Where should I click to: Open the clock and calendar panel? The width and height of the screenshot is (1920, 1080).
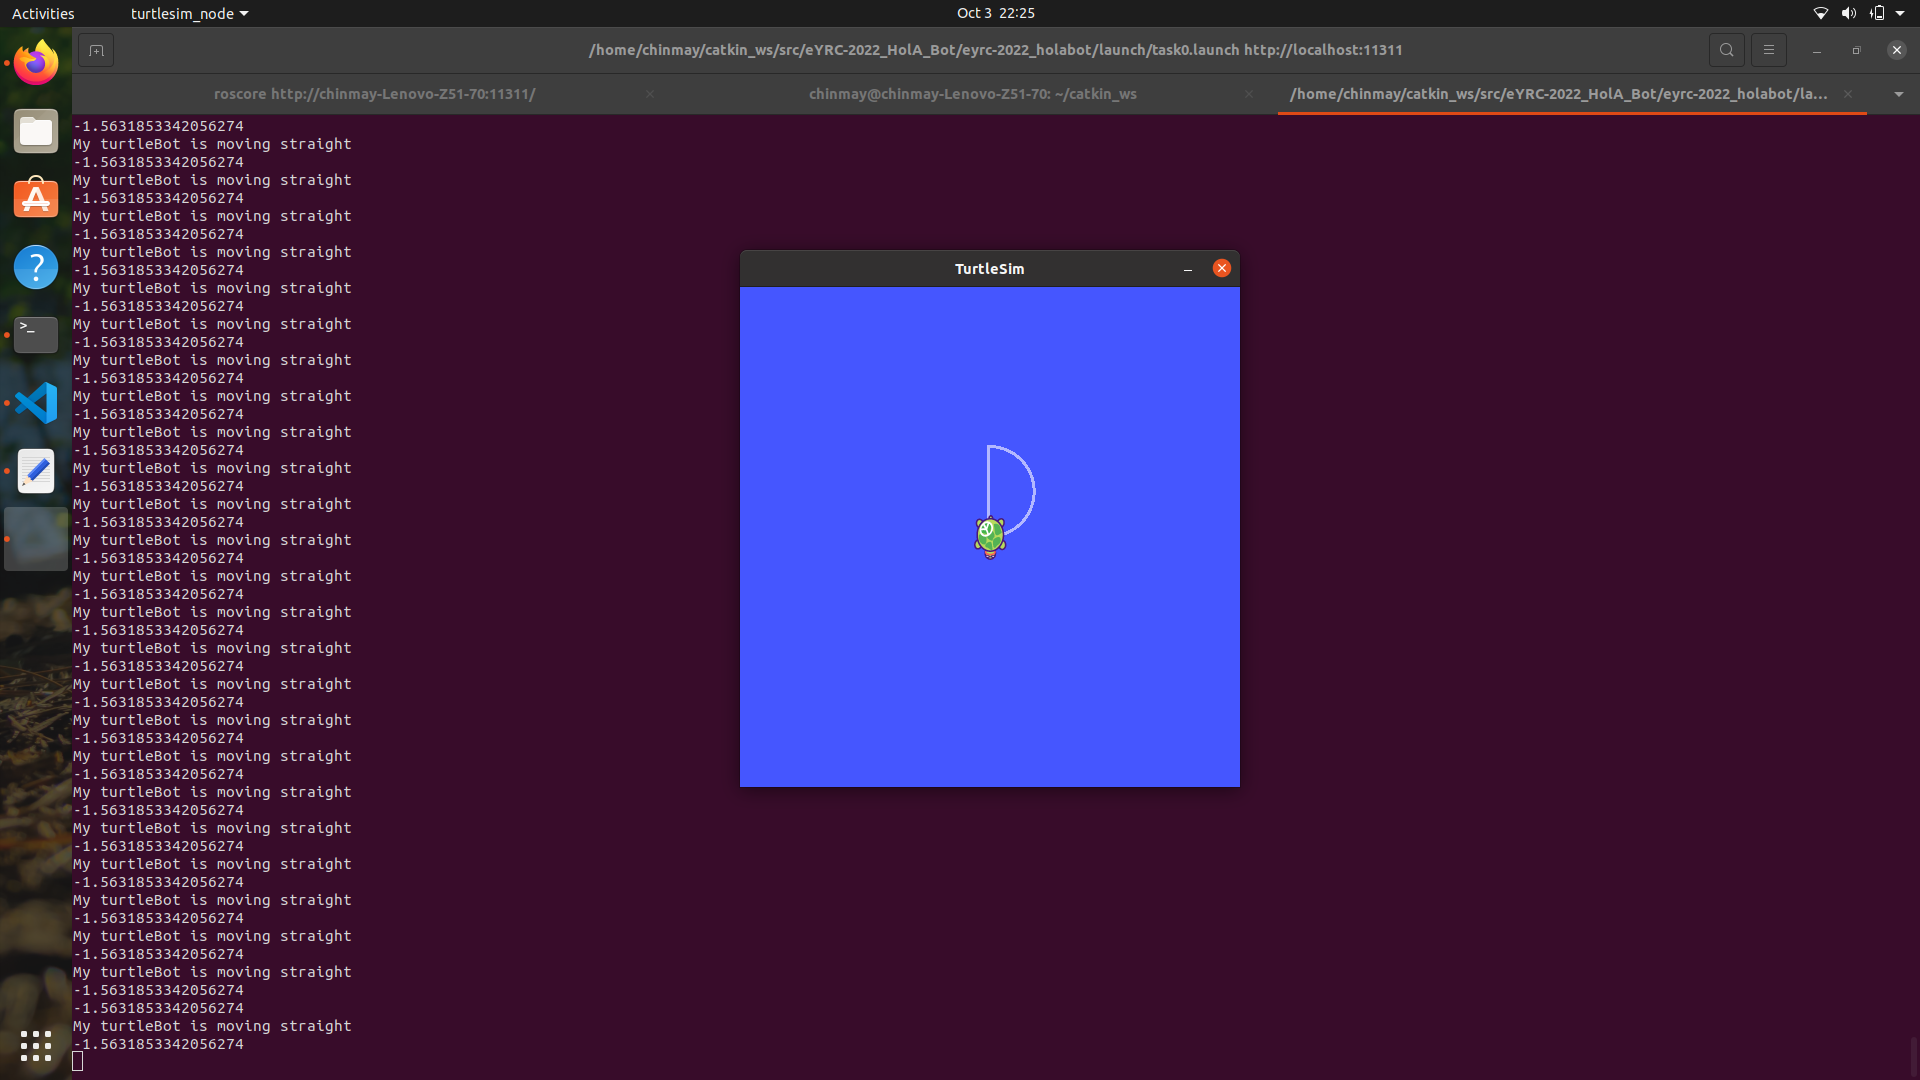[995, 13]
